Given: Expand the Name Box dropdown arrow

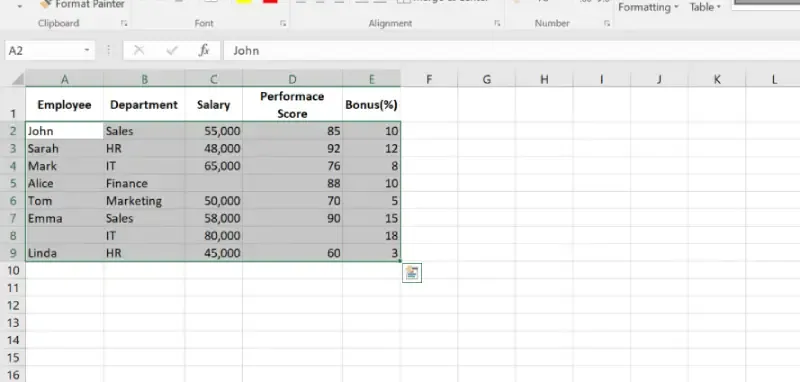Looking at the screenshot, I should tap(87, 50).
